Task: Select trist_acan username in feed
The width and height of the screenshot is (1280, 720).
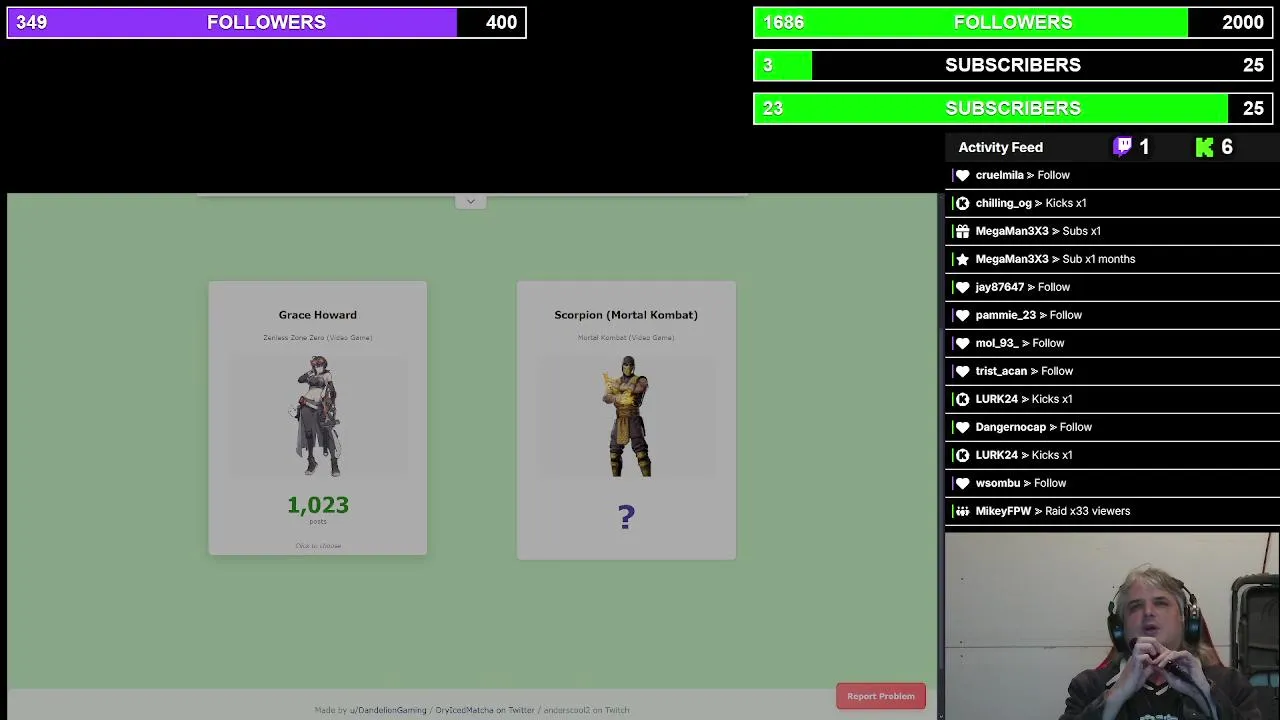Action: pyautogui.click(x=1001, y=371)
